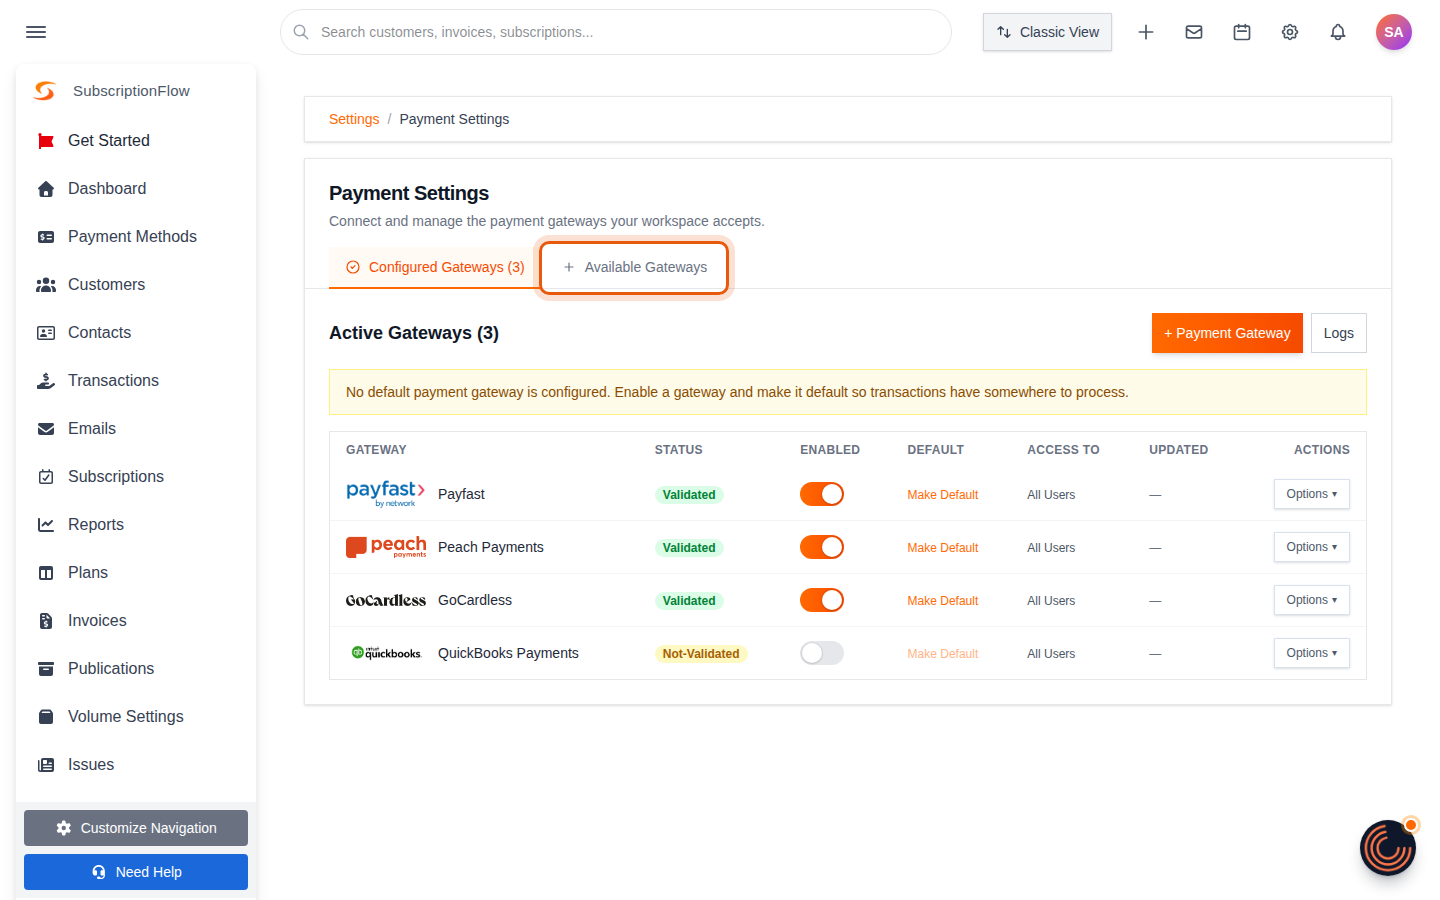Open Options dropdown for Payfast
1440x900 pixels.
tap(1311, 494)
